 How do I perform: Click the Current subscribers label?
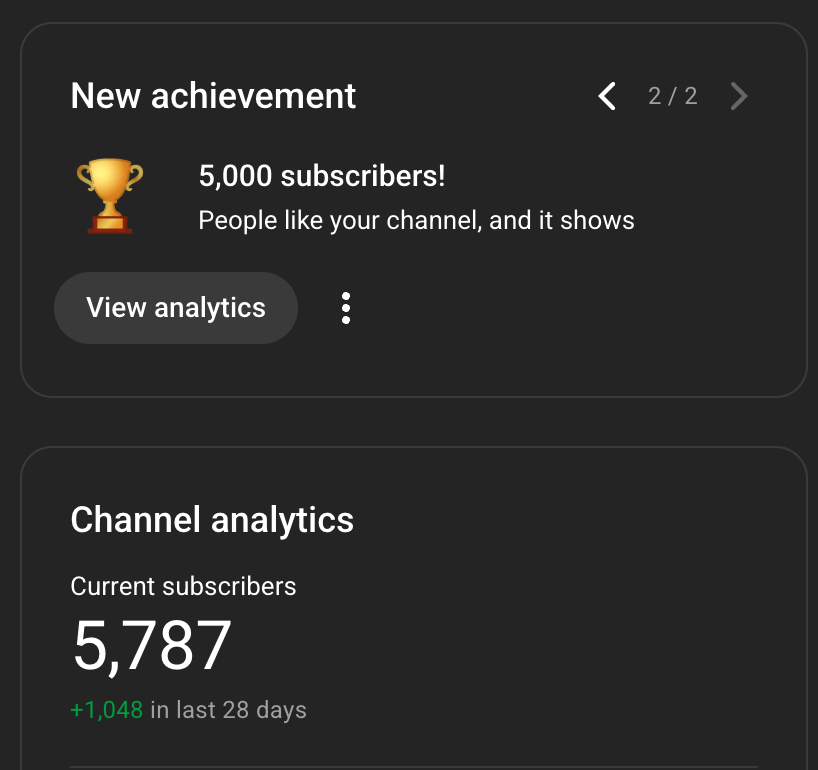[183, 586]
